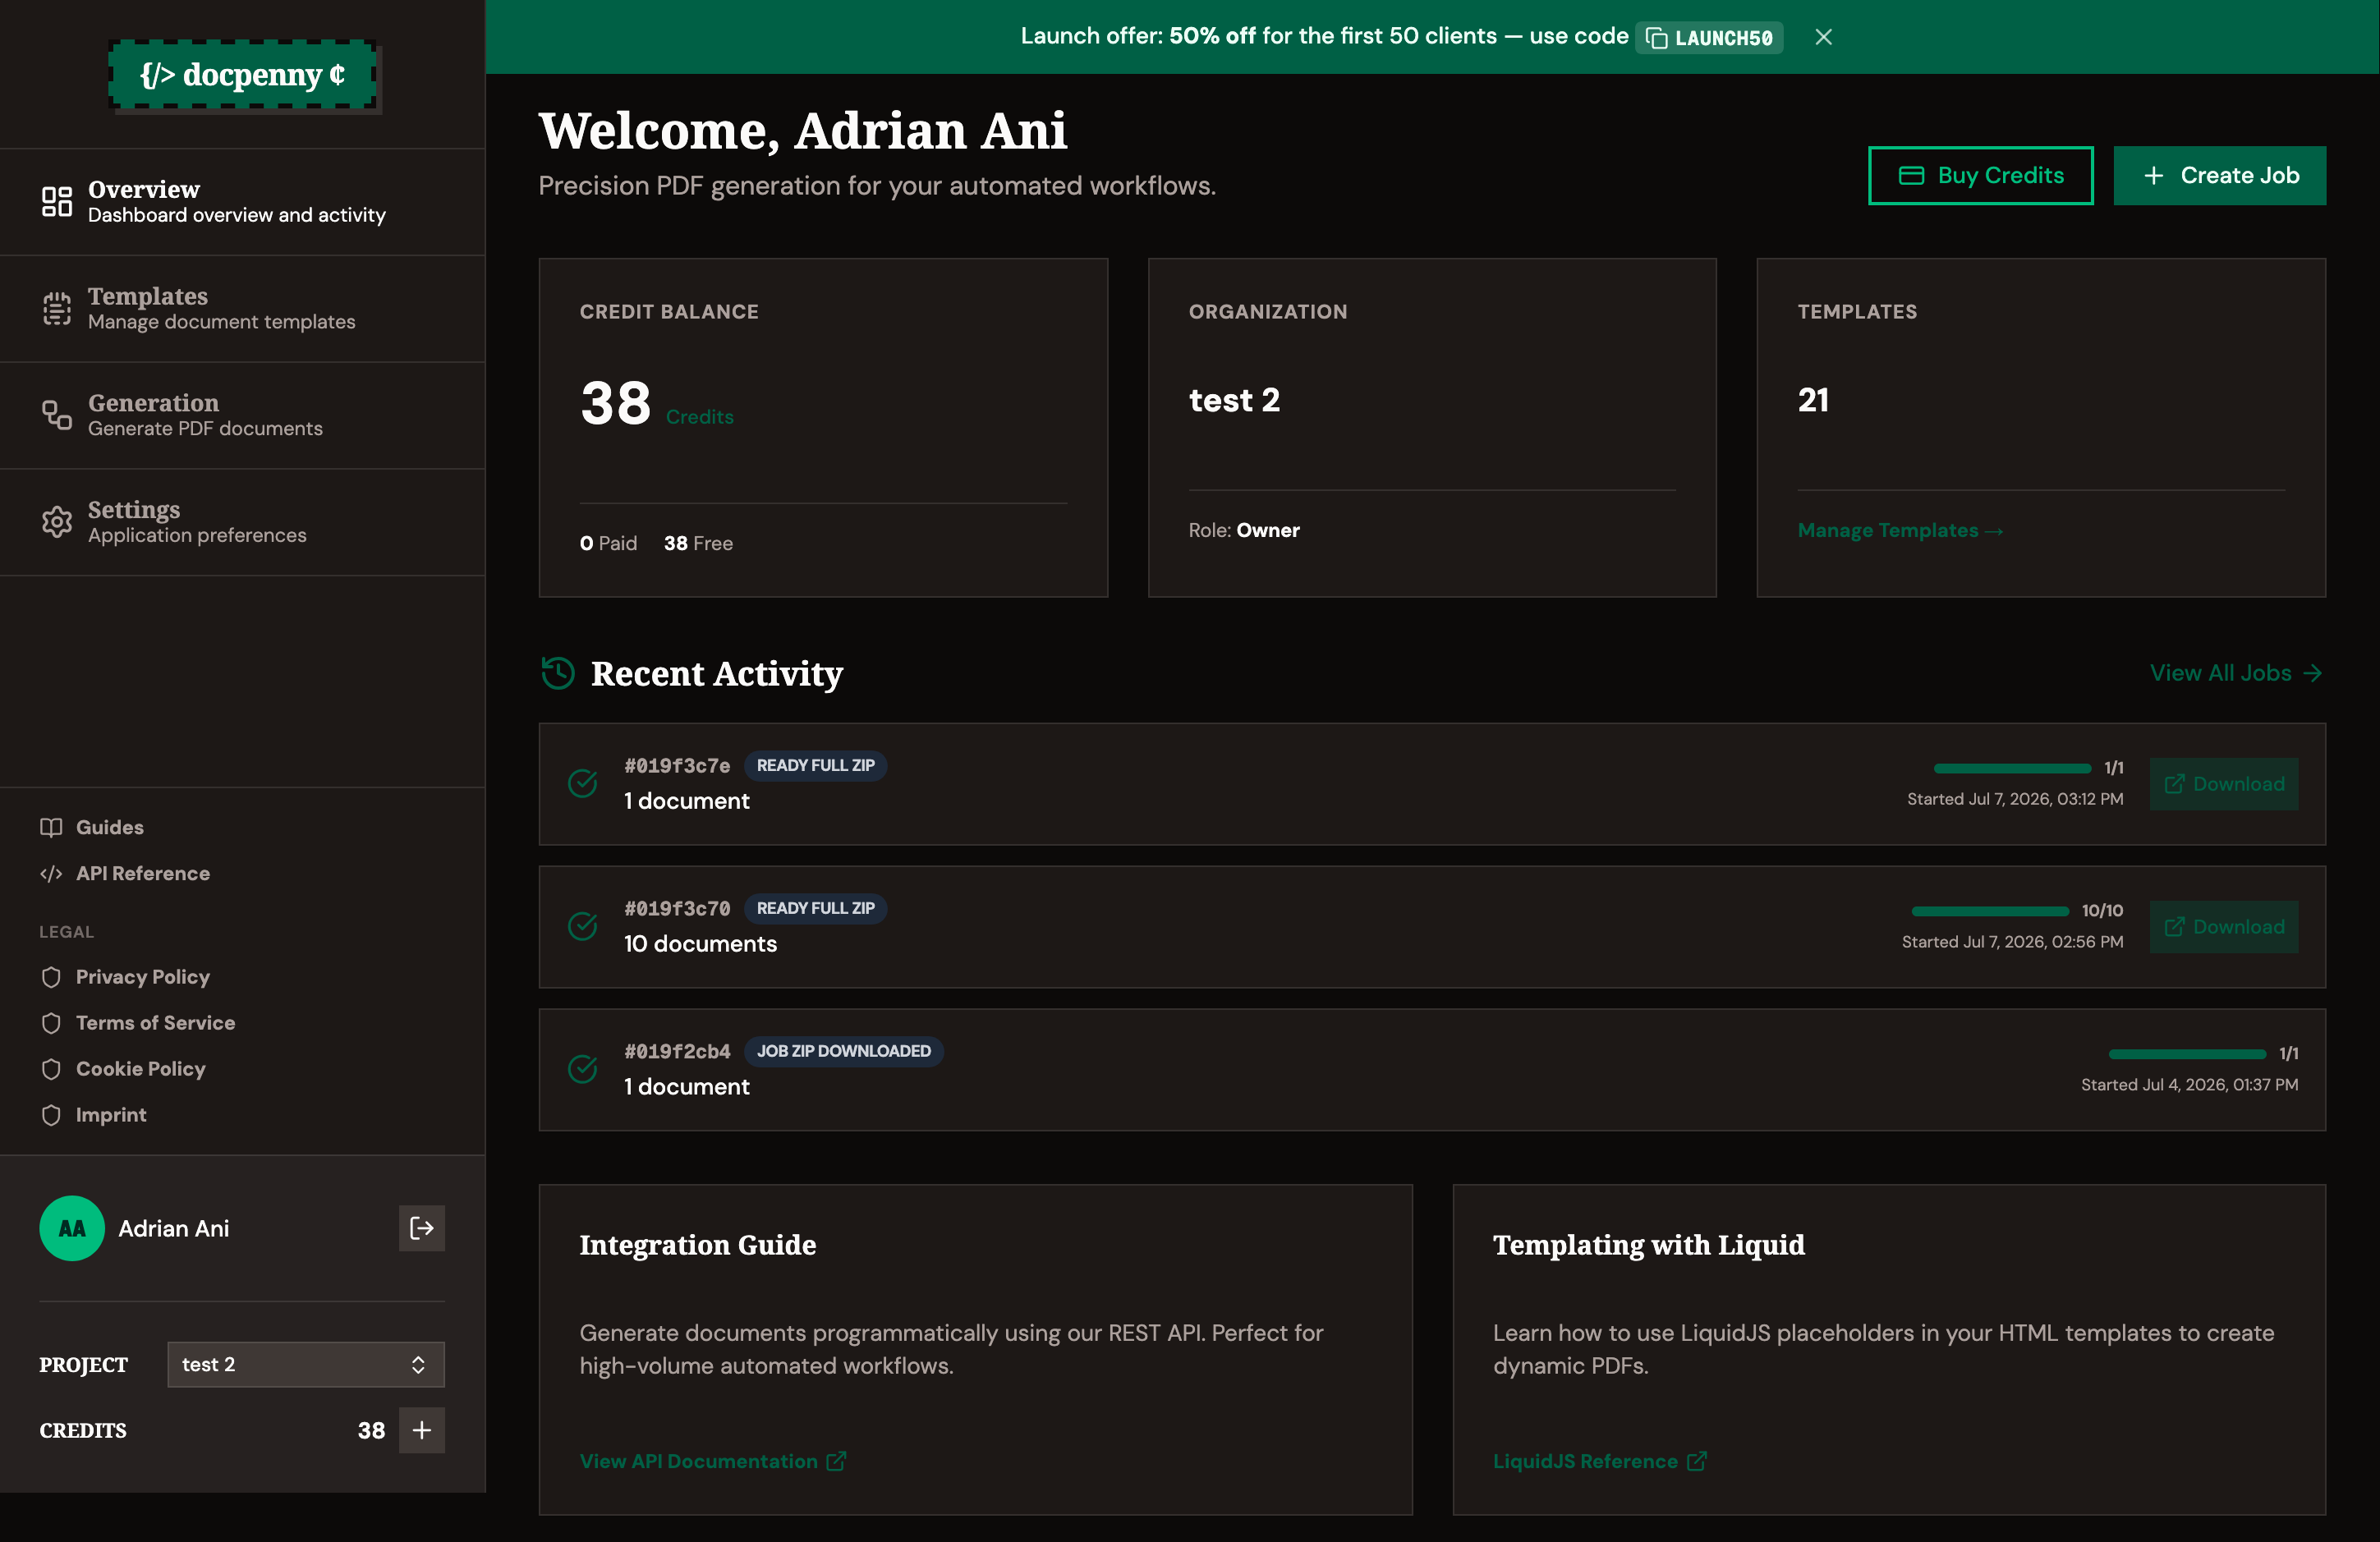2380x1542 pixels.
Task: Click the Templates sidebar icon
Action: coord(57,308)
